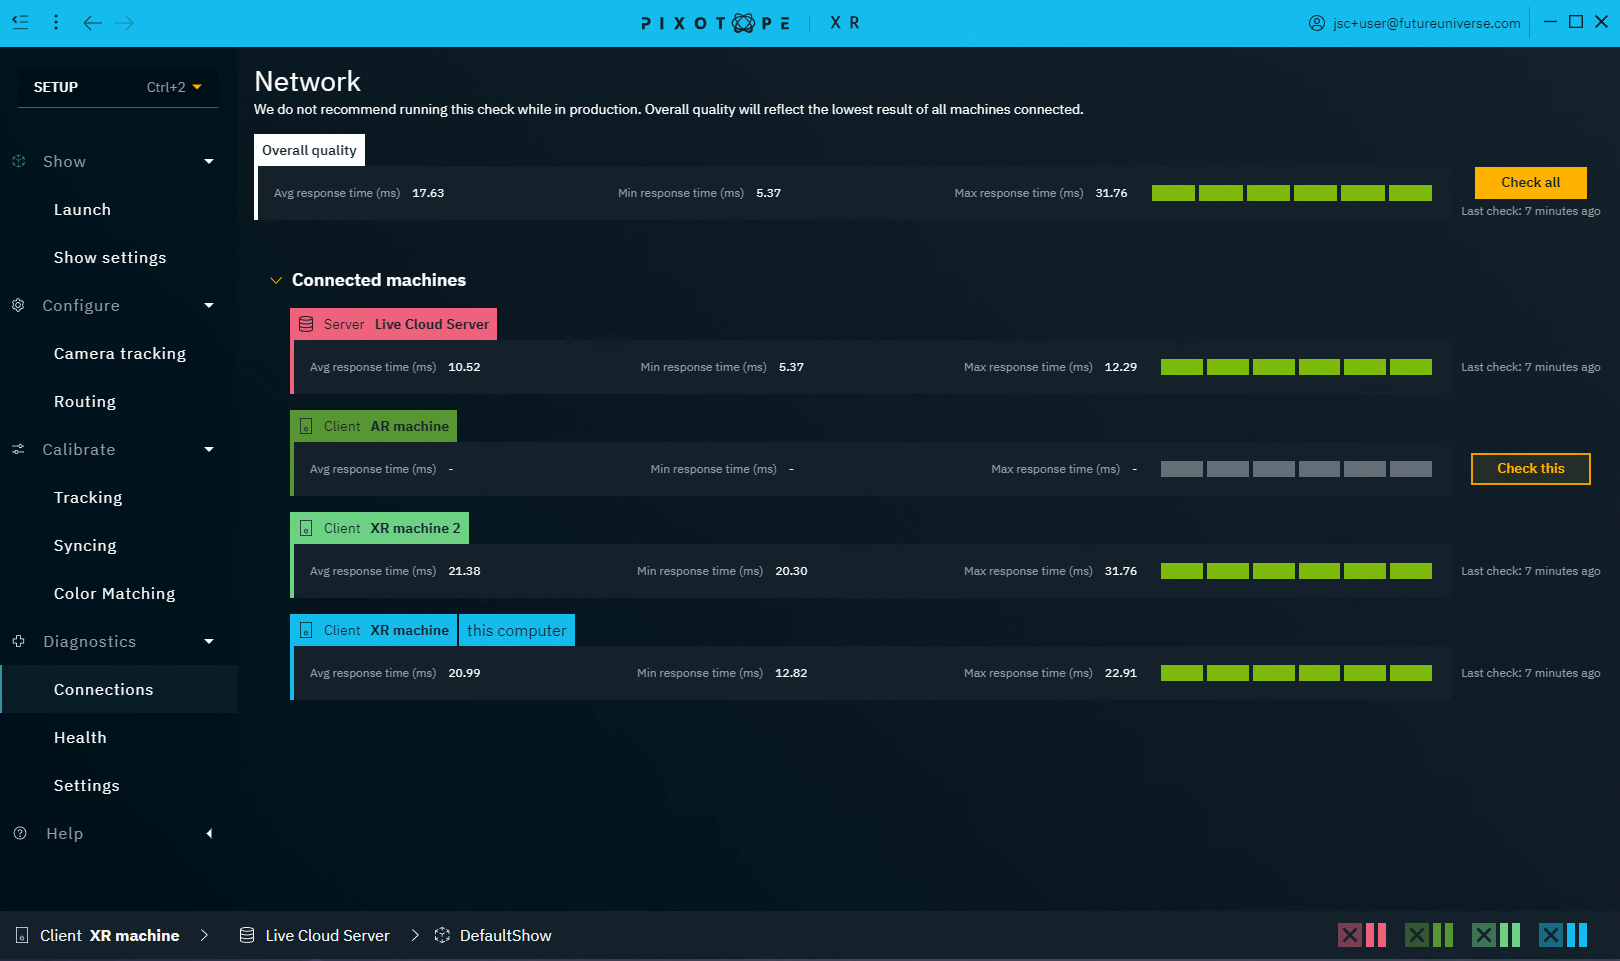This screenshot has width=1620, height=961.
Task: Click the server icon beside Live Cloud Server breadcrumb
Action: pos(246,935)
